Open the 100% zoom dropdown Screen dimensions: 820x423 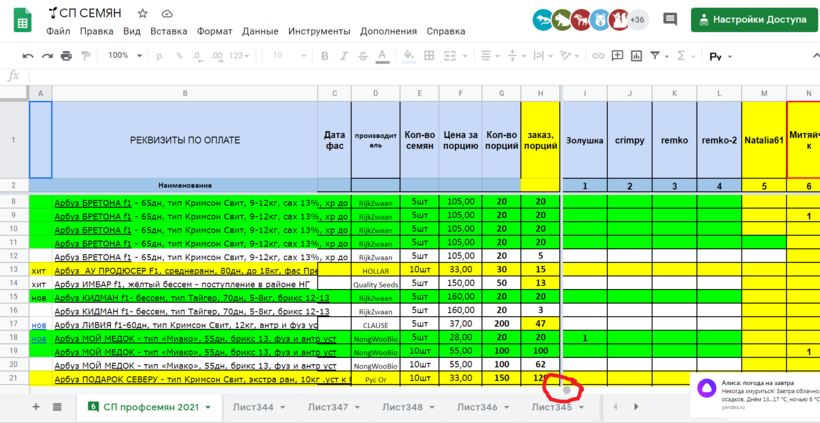(125, 56)
